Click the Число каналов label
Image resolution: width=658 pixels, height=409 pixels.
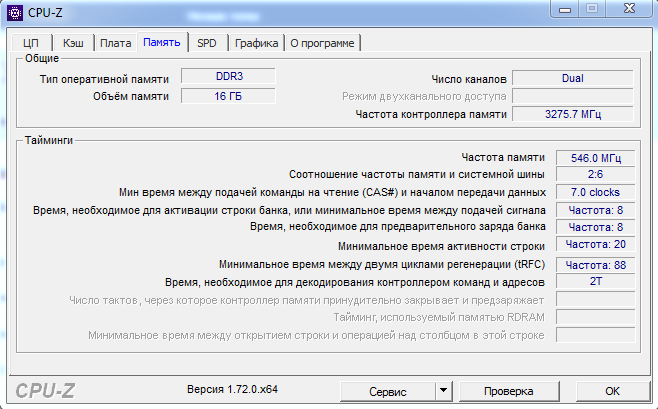tap(469, 79)
